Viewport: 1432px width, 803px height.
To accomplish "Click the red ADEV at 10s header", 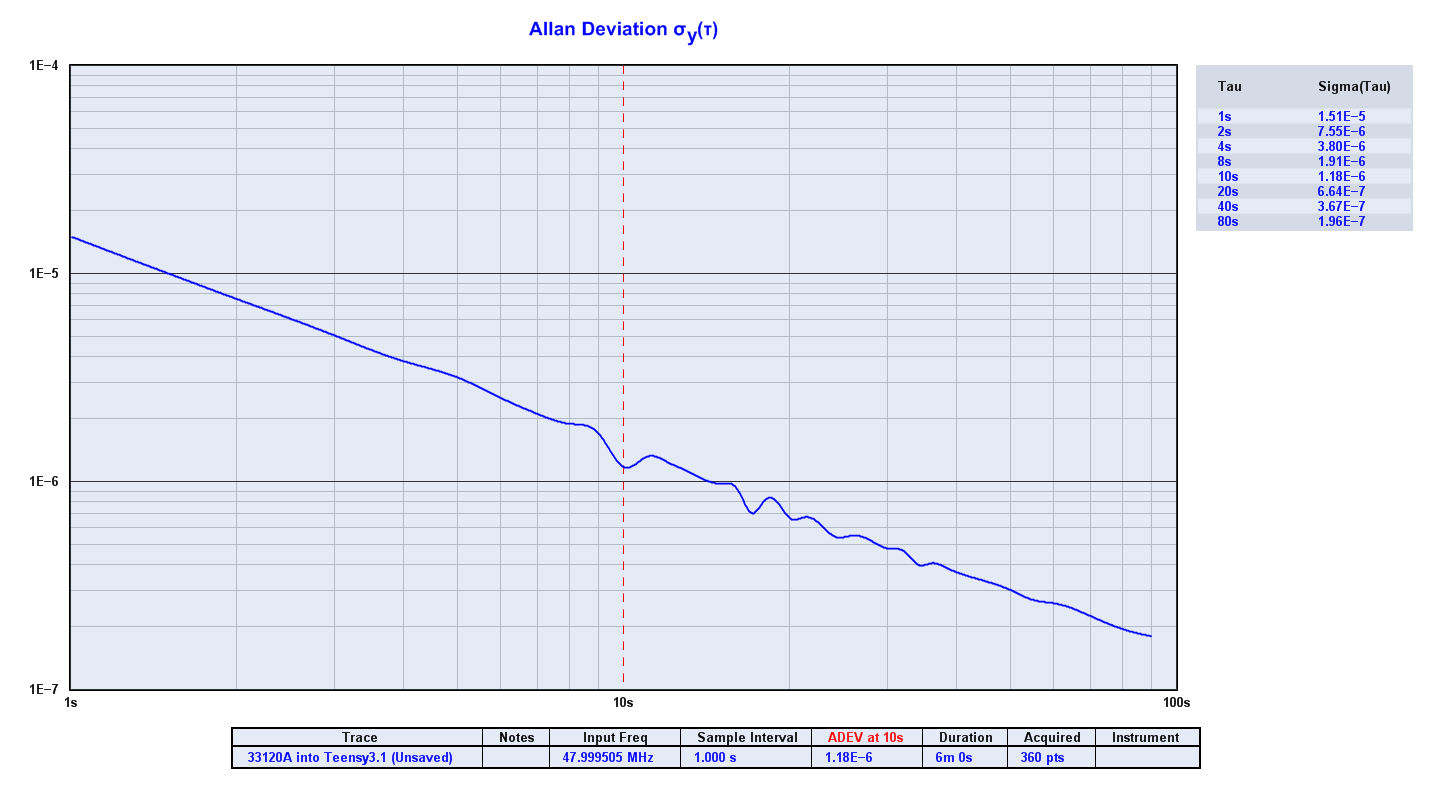I will click(x=865, y=738).
